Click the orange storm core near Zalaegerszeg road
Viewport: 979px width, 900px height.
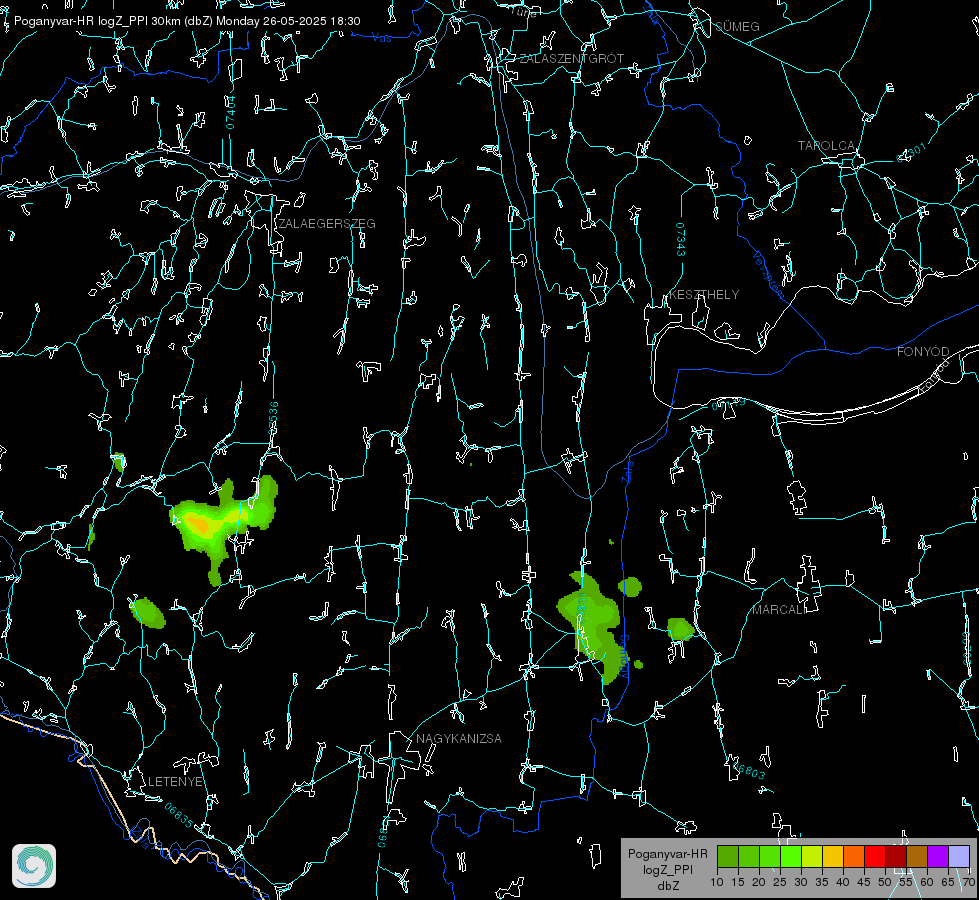point(200,523)
